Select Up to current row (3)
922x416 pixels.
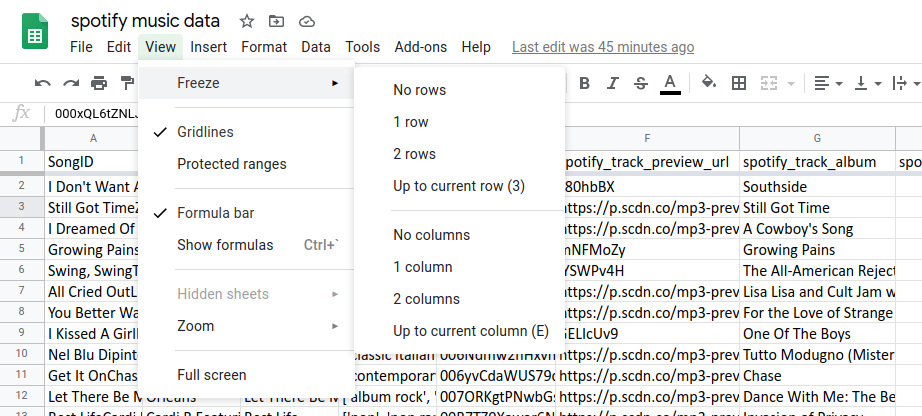click(x=458, y=186)
